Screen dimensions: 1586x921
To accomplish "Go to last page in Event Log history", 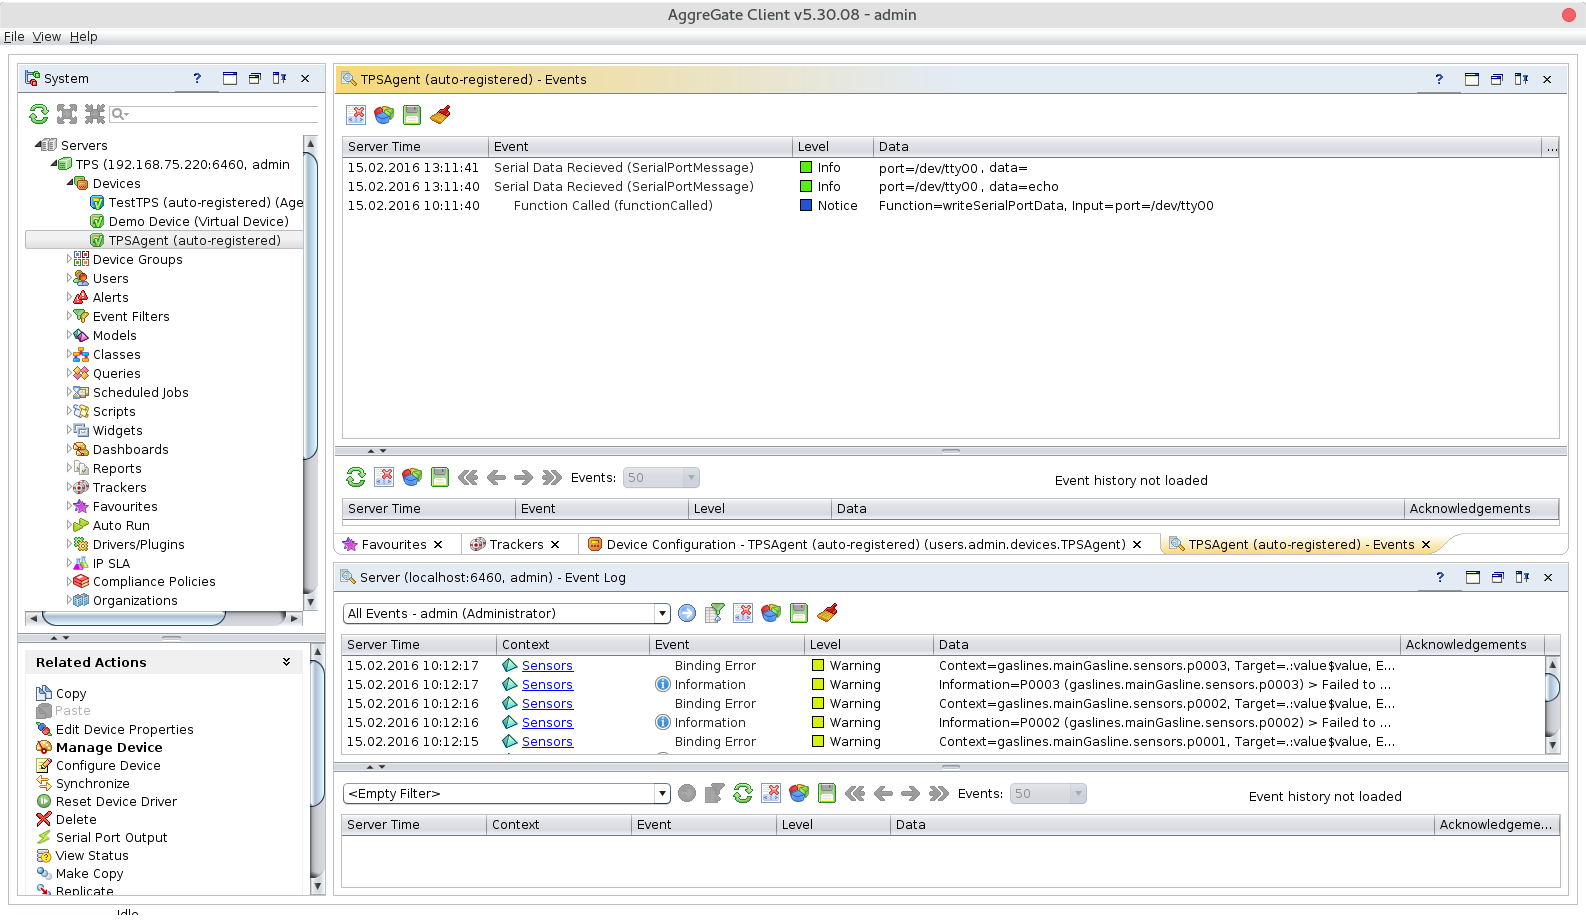I will 939,793.
